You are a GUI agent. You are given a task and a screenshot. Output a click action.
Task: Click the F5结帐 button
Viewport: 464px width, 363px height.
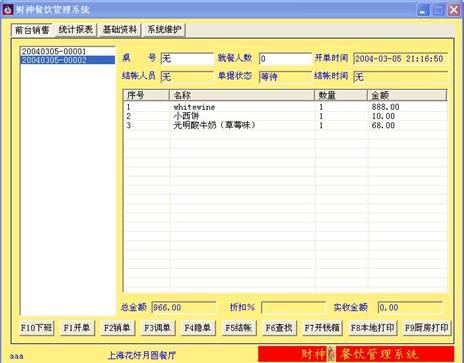pos(239,328)
